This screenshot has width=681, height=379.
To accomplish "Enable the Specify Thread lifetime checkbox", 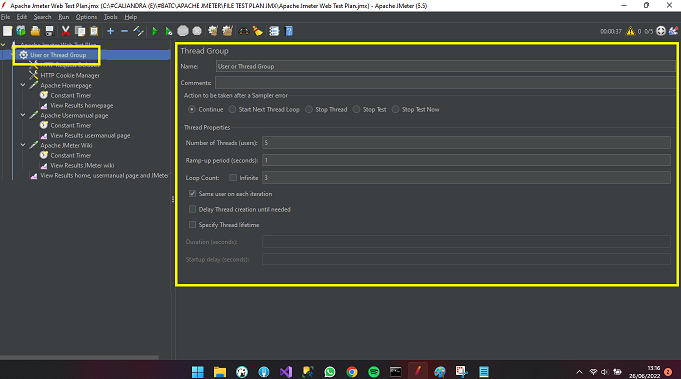I will [192, 224].
